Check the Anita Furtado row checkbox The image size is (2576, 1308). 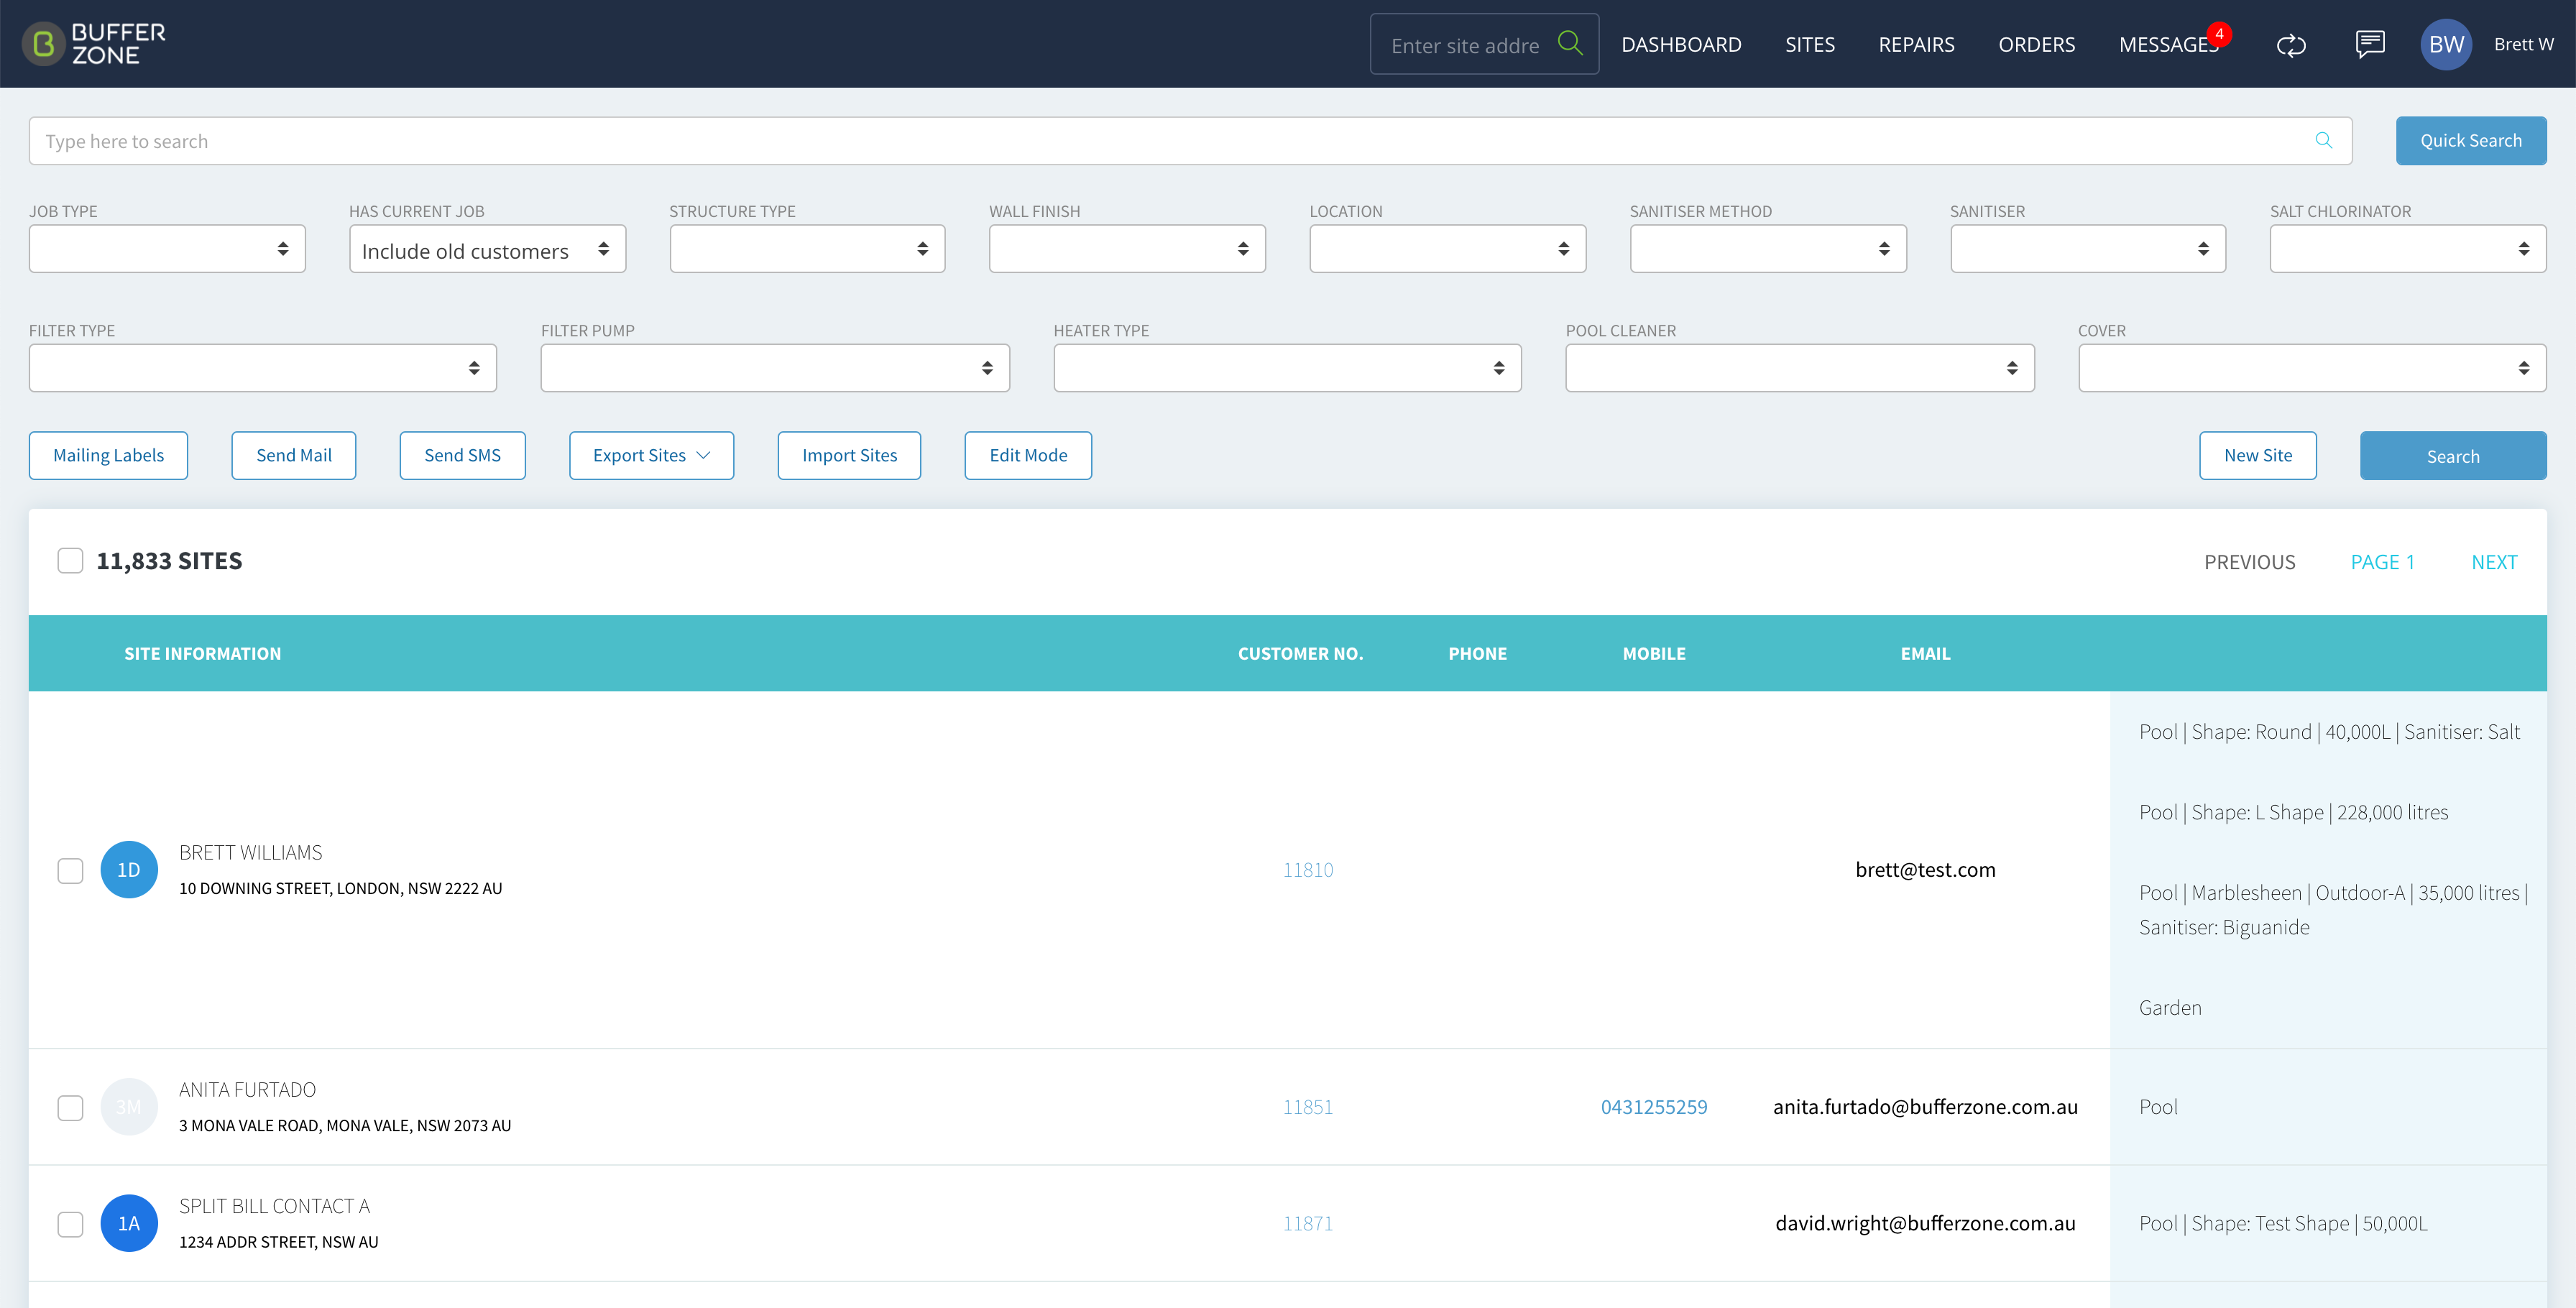tap(70, 1108)
